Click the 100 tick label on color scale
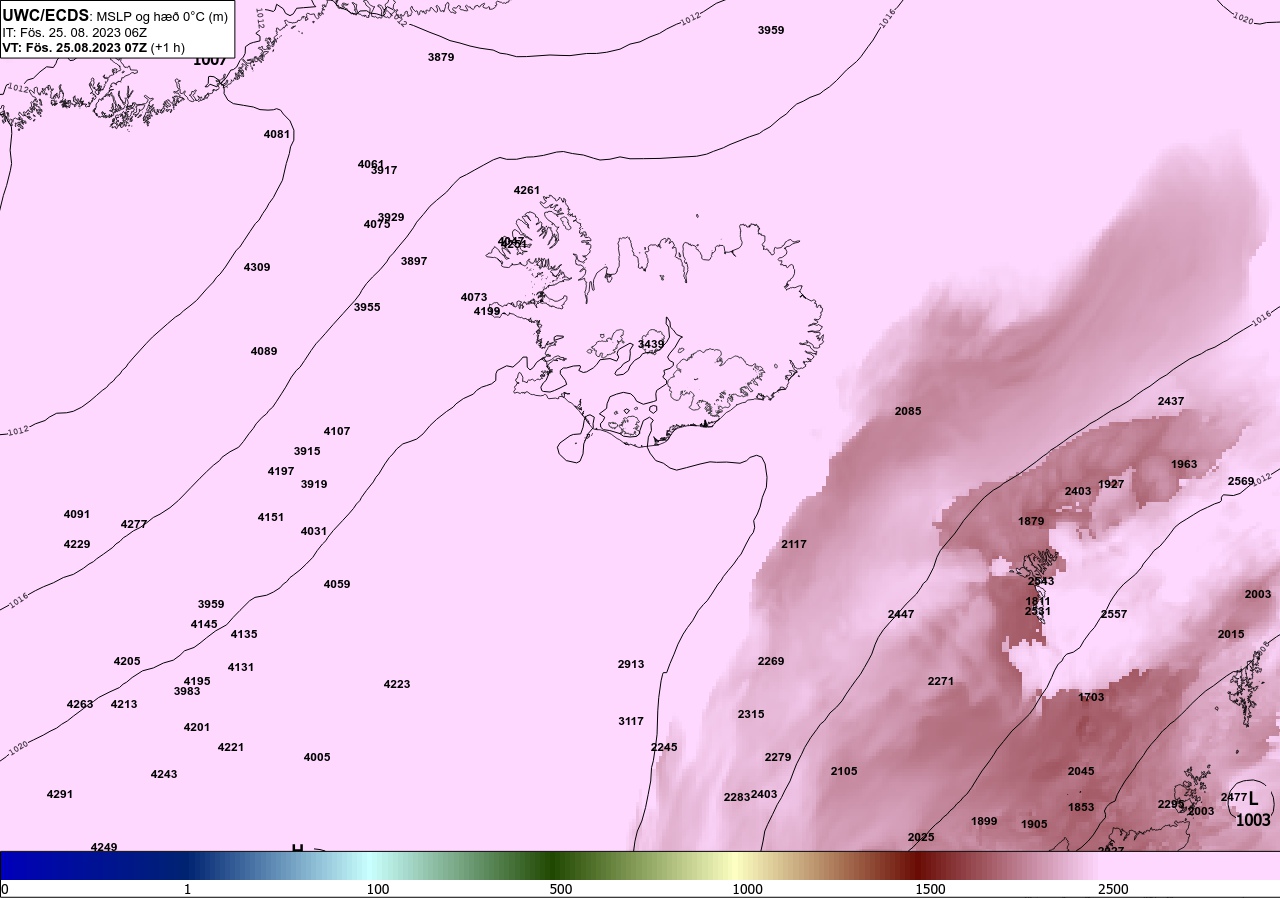The image size is (1280, 898). (x=378, y=889)
